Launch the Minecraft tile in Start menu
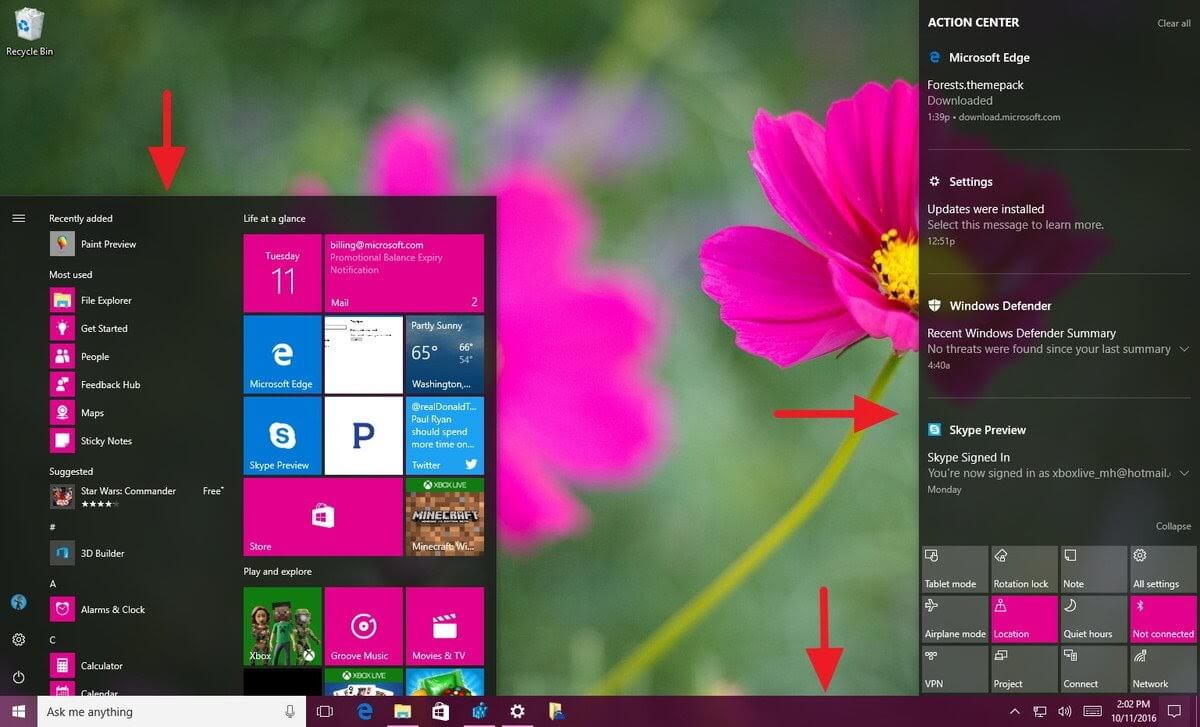This screenshot has width=1200, height=727. [x=443, y=517]
